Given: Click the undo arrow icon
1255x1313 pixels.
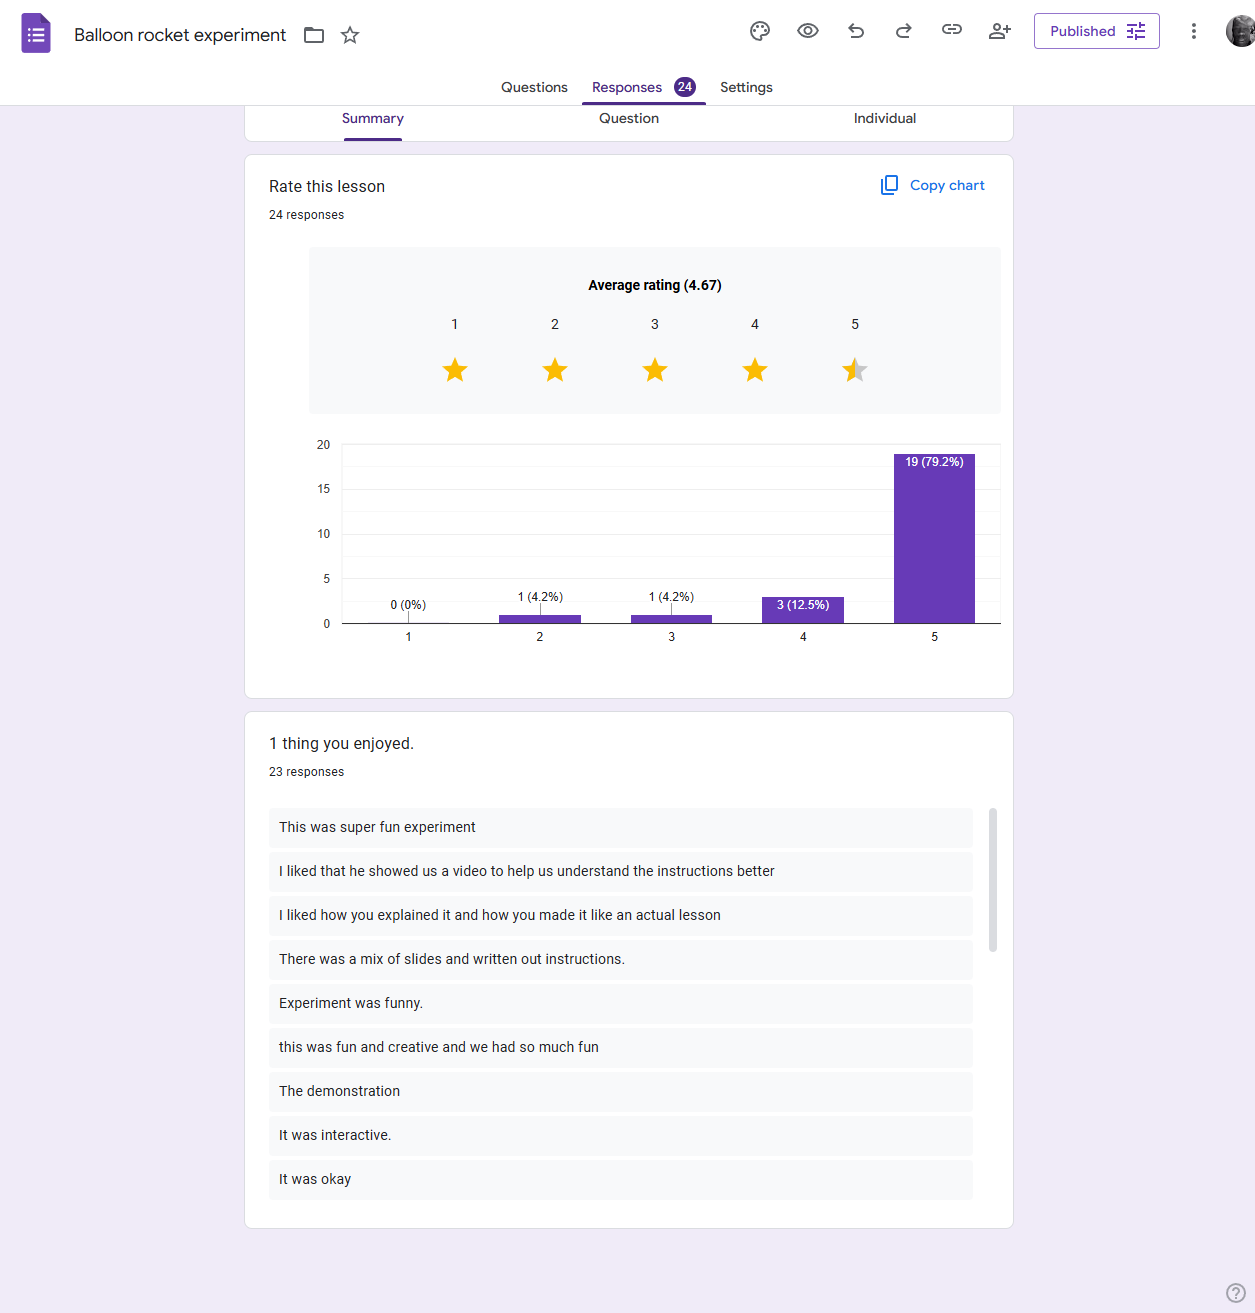Looking at the screenshot, I should [x=856, y=31].
